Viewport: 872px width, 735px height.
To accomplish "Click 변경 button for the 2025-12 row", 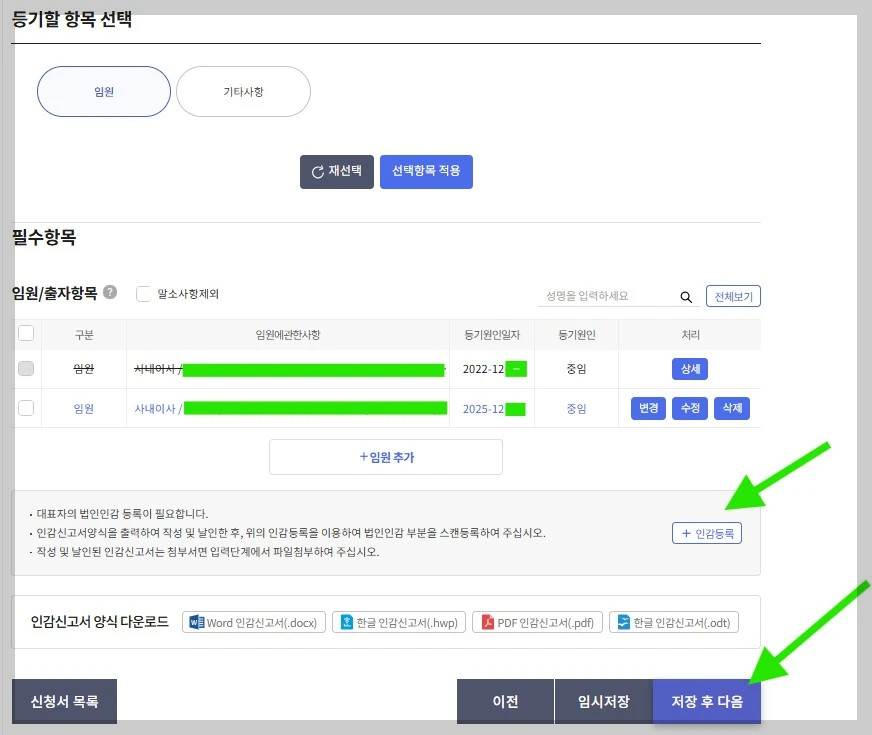I will (648, 408).
